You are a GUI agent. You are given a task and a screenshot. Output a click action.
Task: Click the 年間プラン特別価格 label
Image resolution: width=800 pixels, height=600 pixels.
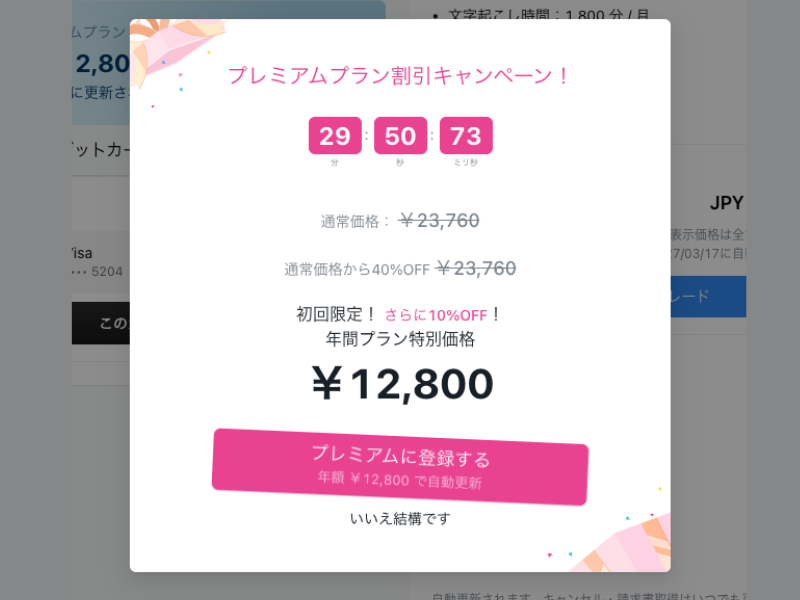pyautogui.click(x=400, y=339)
